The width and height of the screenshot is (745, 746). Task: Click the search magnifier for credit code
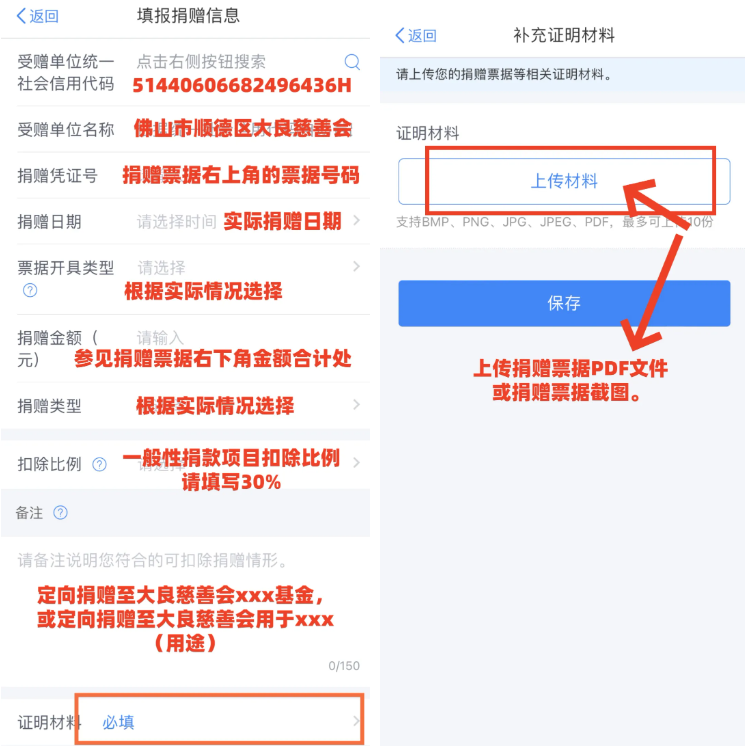(x=352, y=62)
